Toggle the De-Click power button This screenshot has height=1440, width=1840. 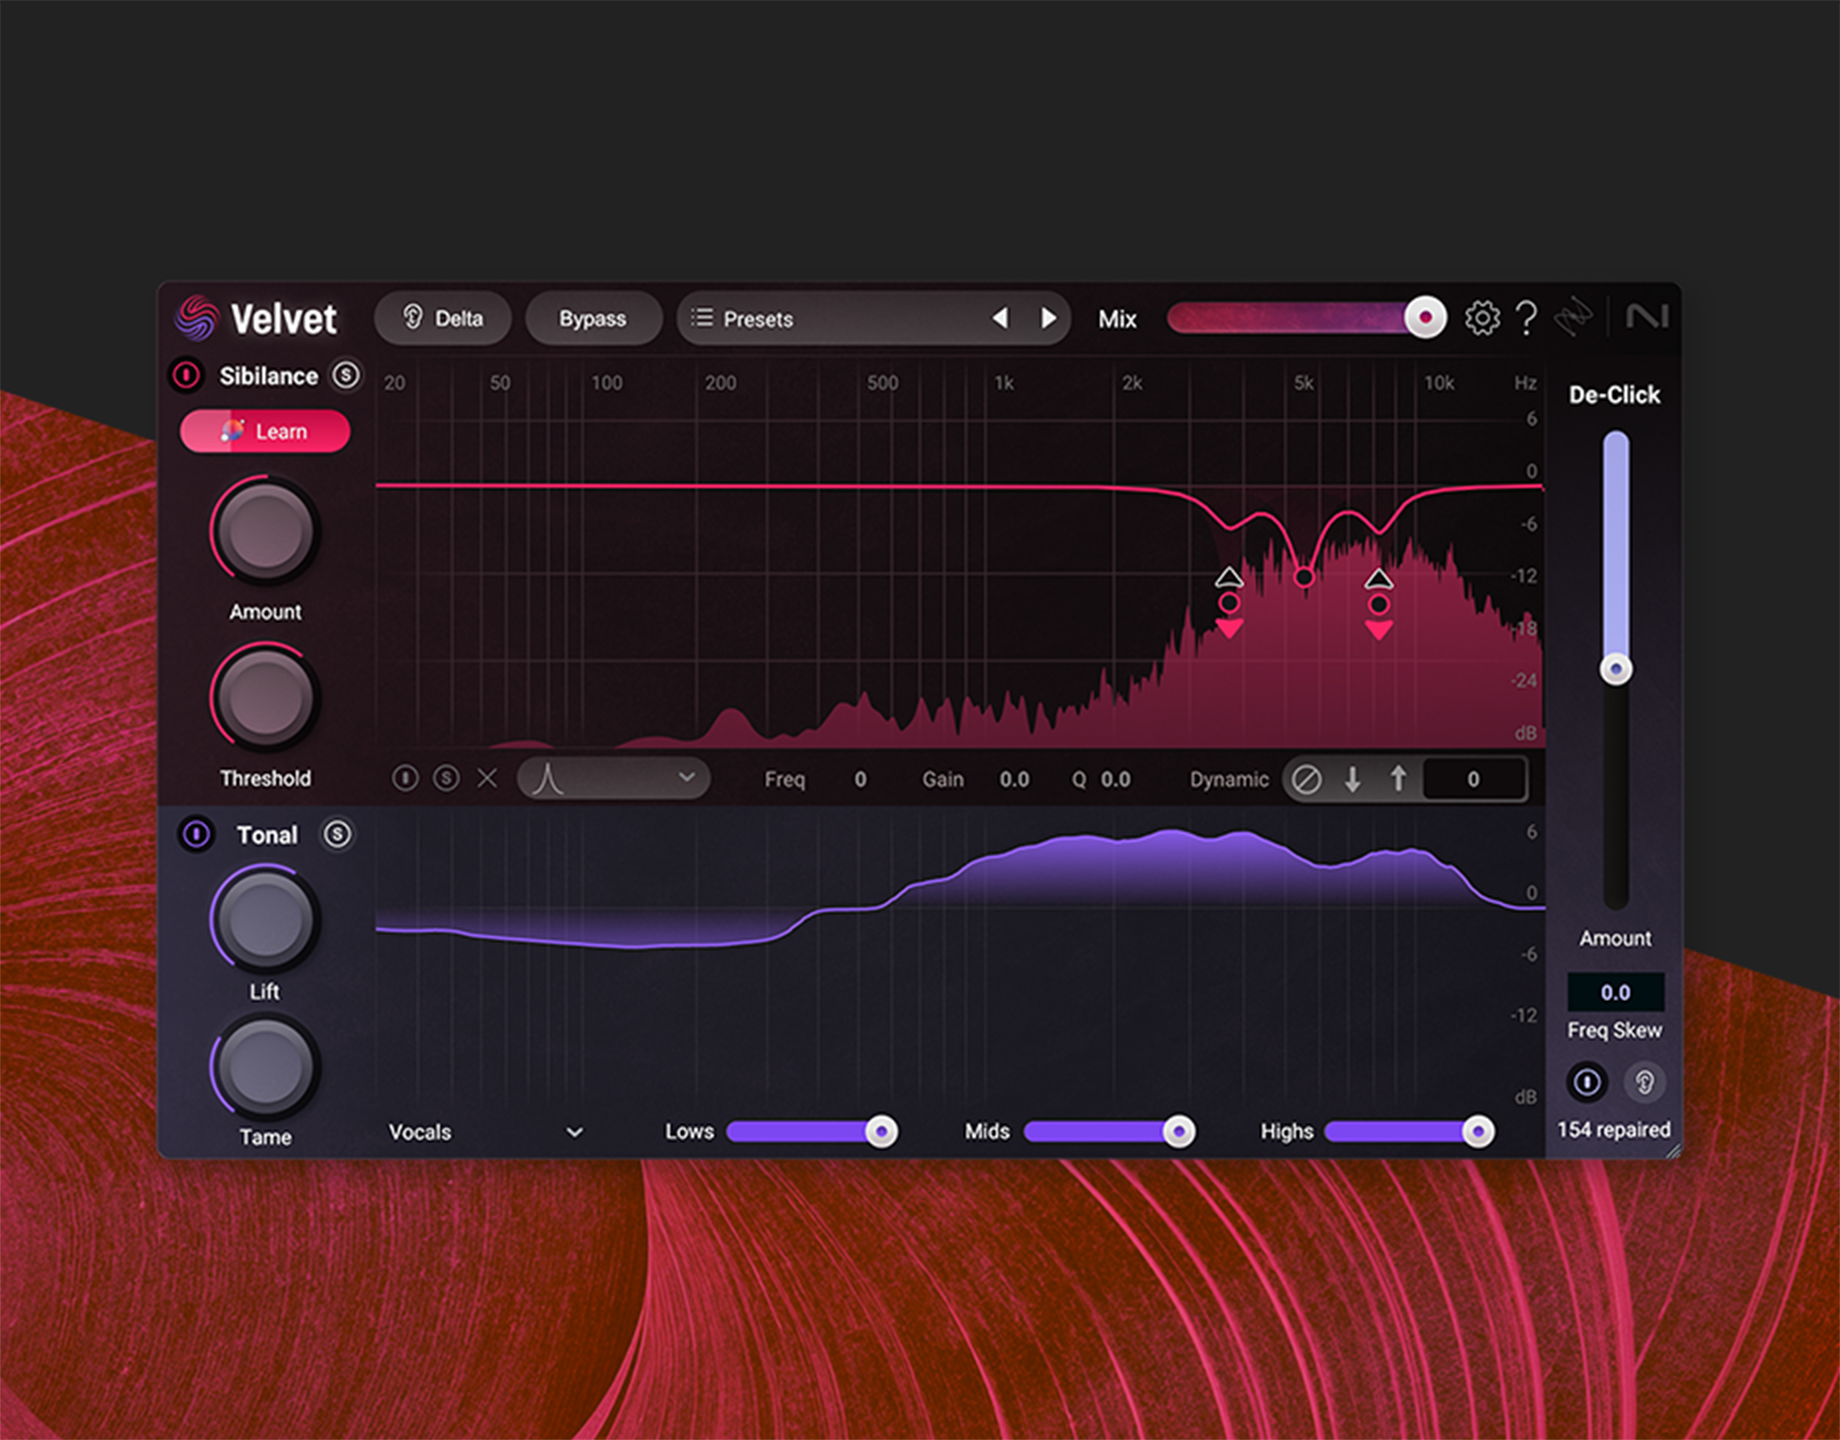1587,1082
